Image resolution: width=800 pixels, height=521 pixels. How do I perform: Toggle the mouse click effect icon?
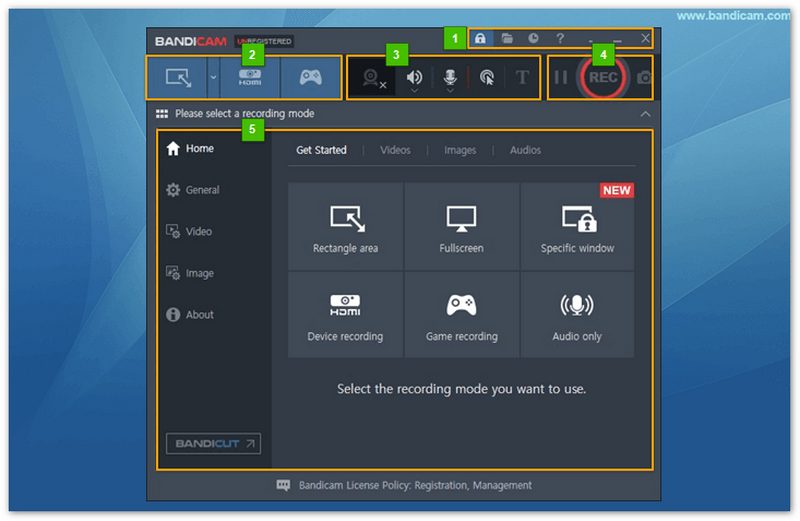487,78
